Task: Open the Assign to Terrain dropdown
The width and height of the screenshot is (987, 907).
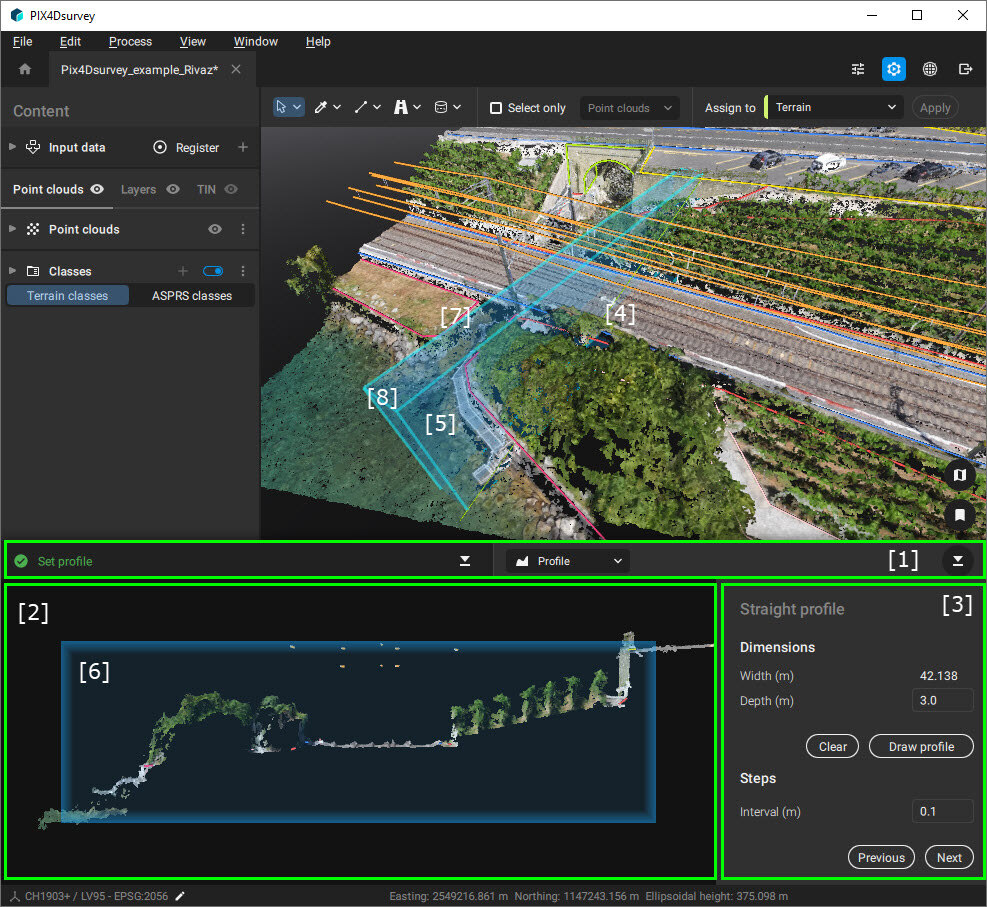Action: coord(835,107)
